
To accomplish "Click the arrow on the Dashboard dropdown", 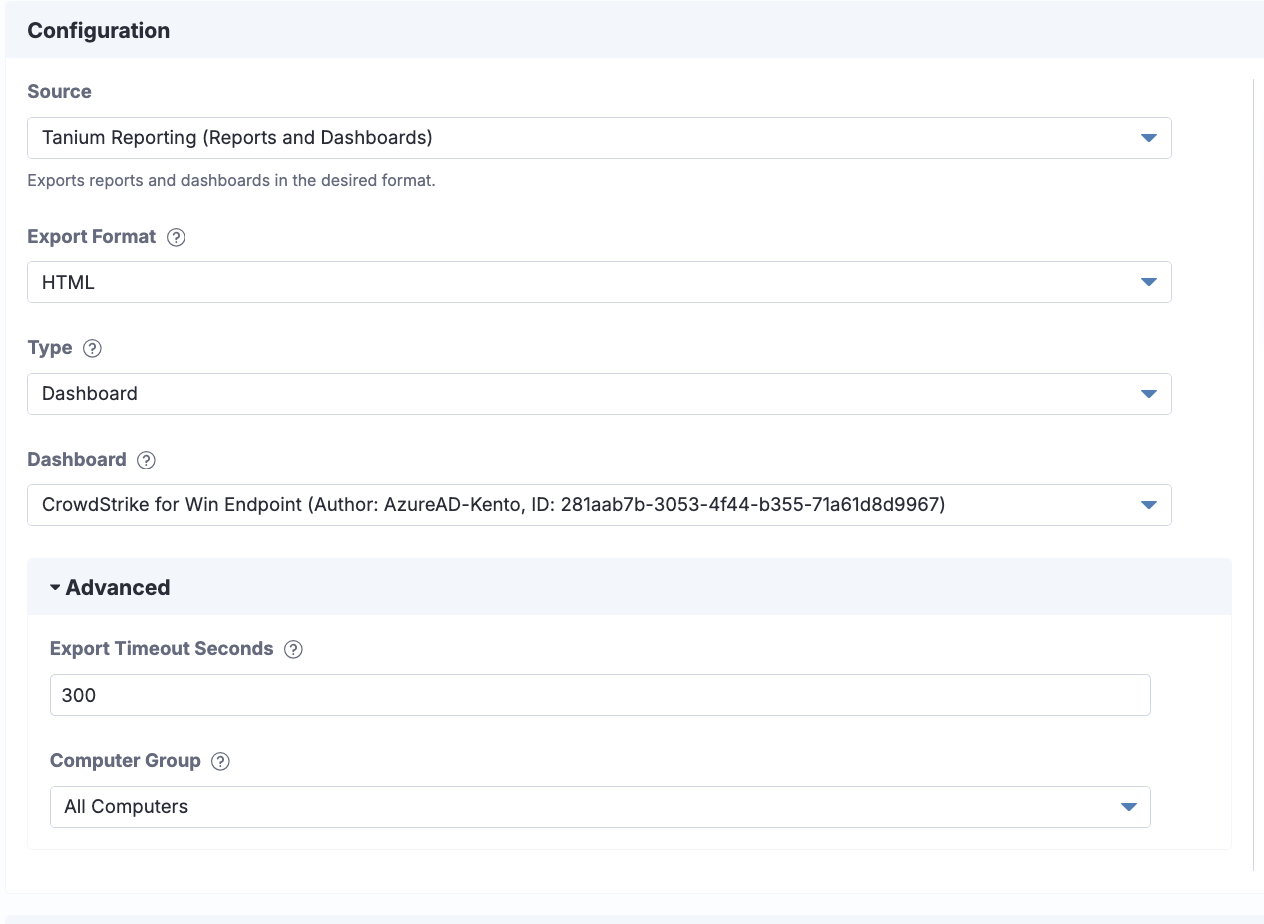I will point(1148,505).
